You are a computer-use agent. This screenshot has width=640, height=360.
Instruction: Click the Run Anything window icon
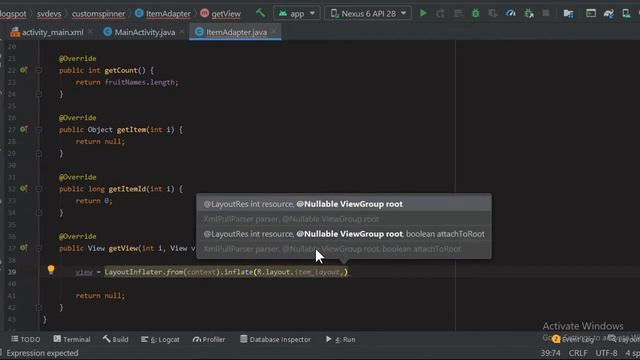[x=591, y=13]
